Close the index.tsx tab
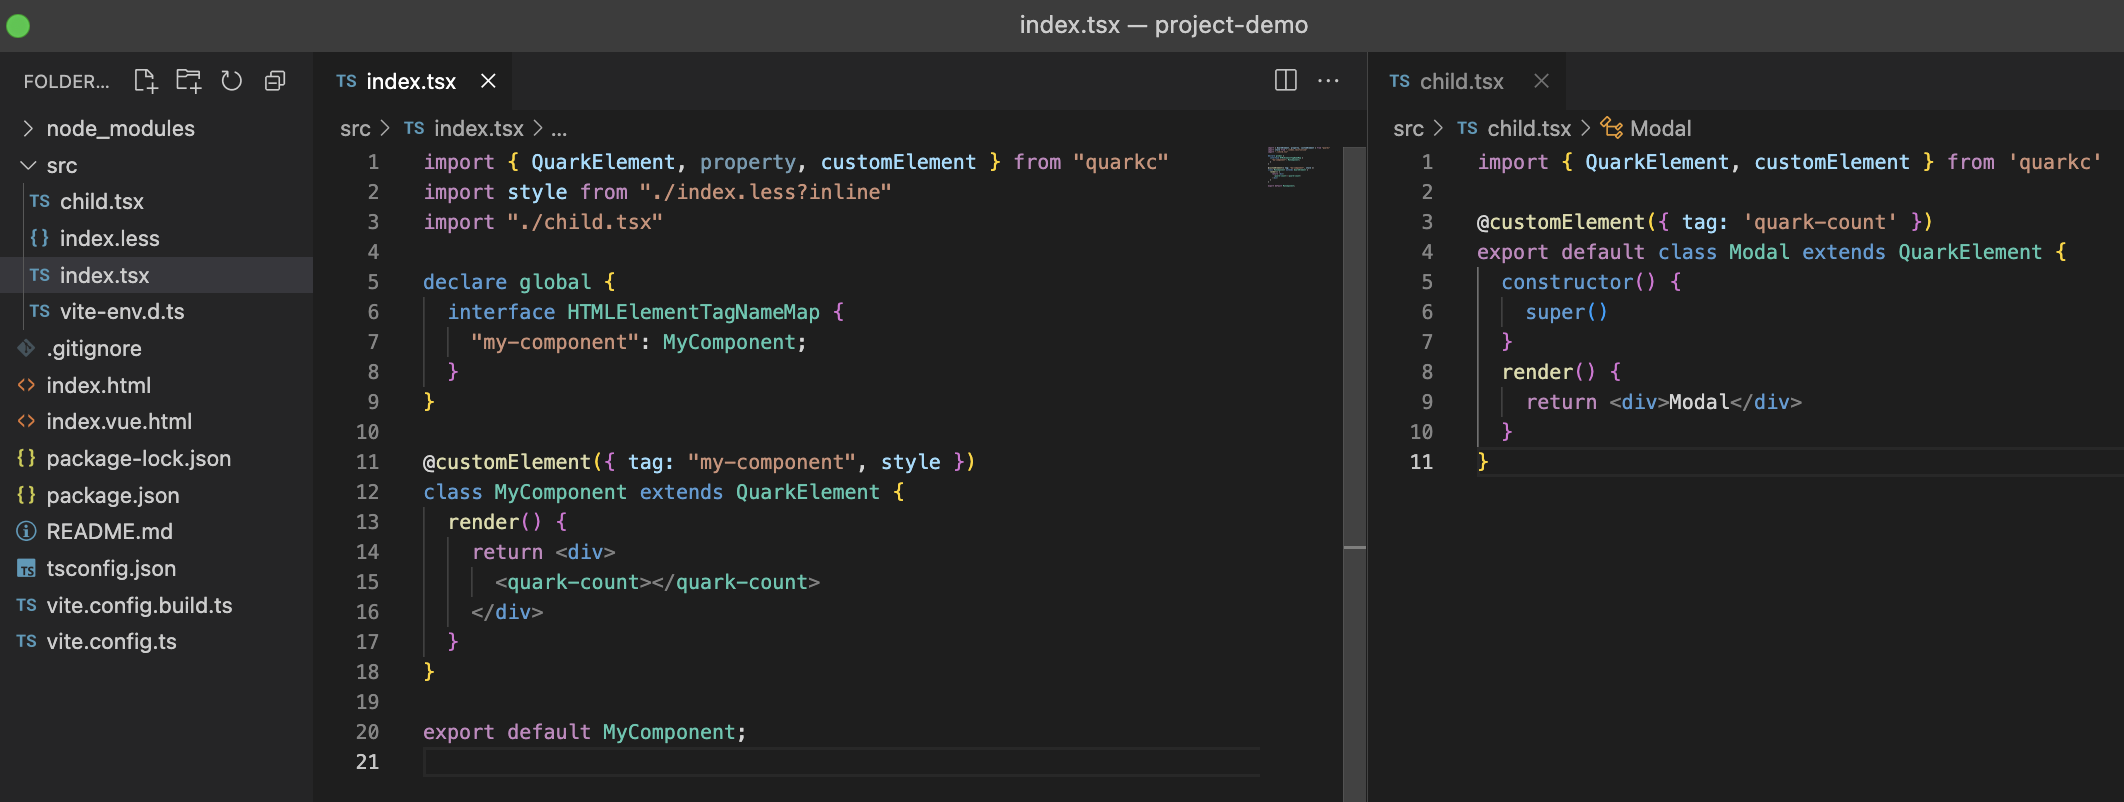Viewport: 2124px width, 802px height. [x=488, y=81]
